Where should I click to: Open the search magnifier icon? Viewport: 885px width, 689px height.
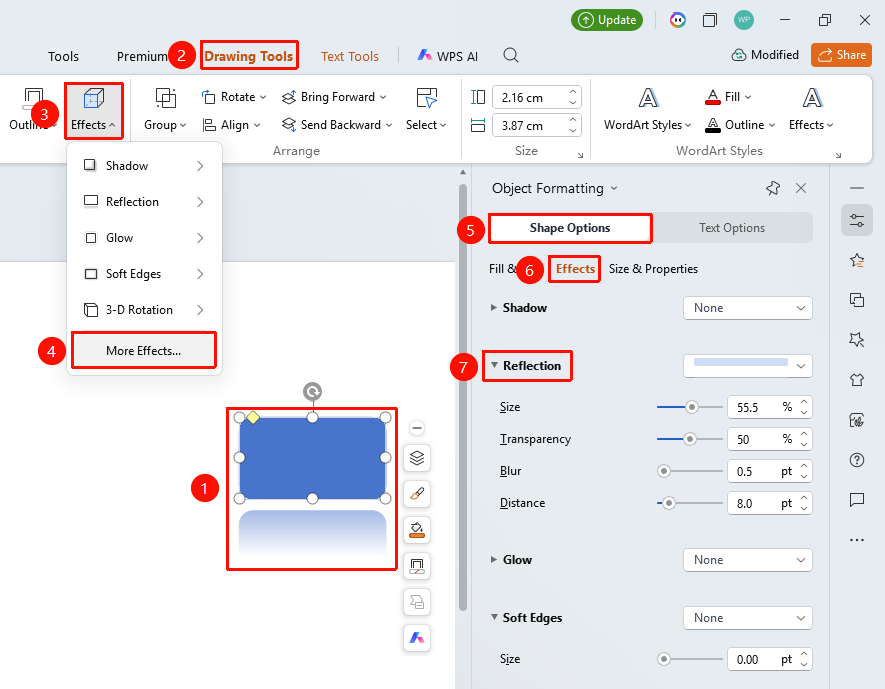[511, 55]
